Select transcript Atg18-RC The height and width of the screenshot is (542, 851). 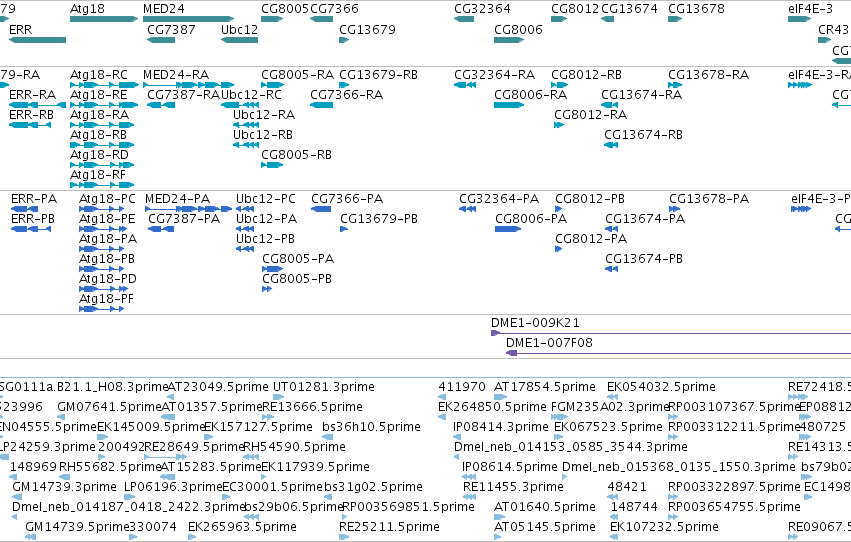[x=99, y=75]
